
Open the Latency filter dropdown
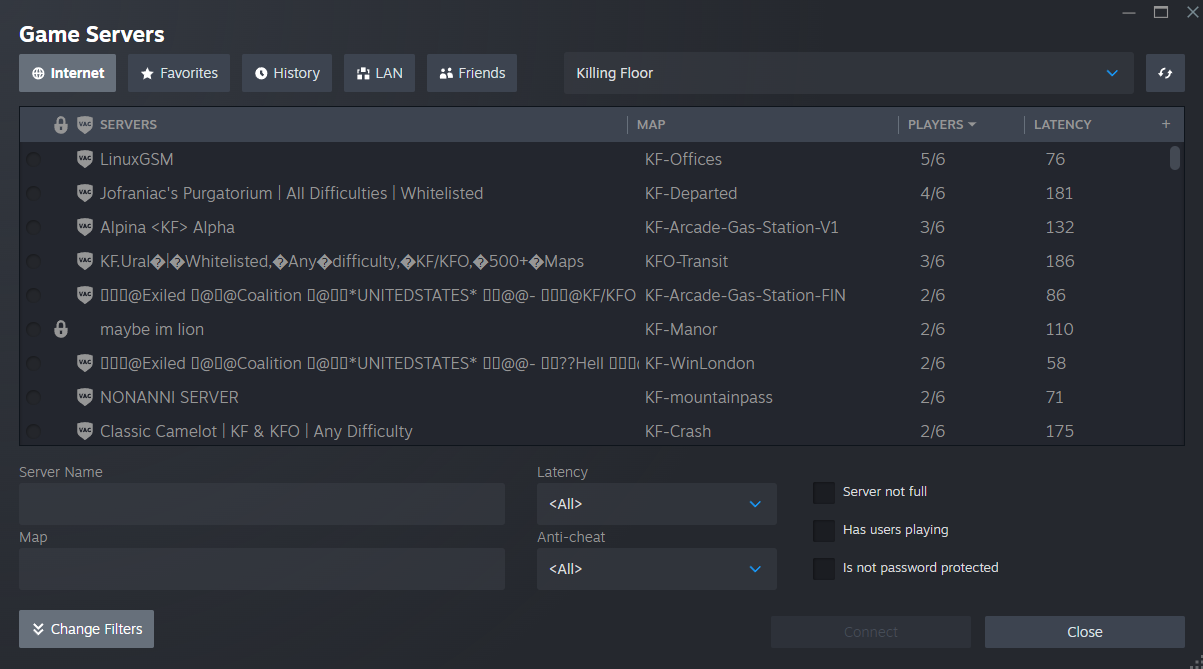[657, 504]
